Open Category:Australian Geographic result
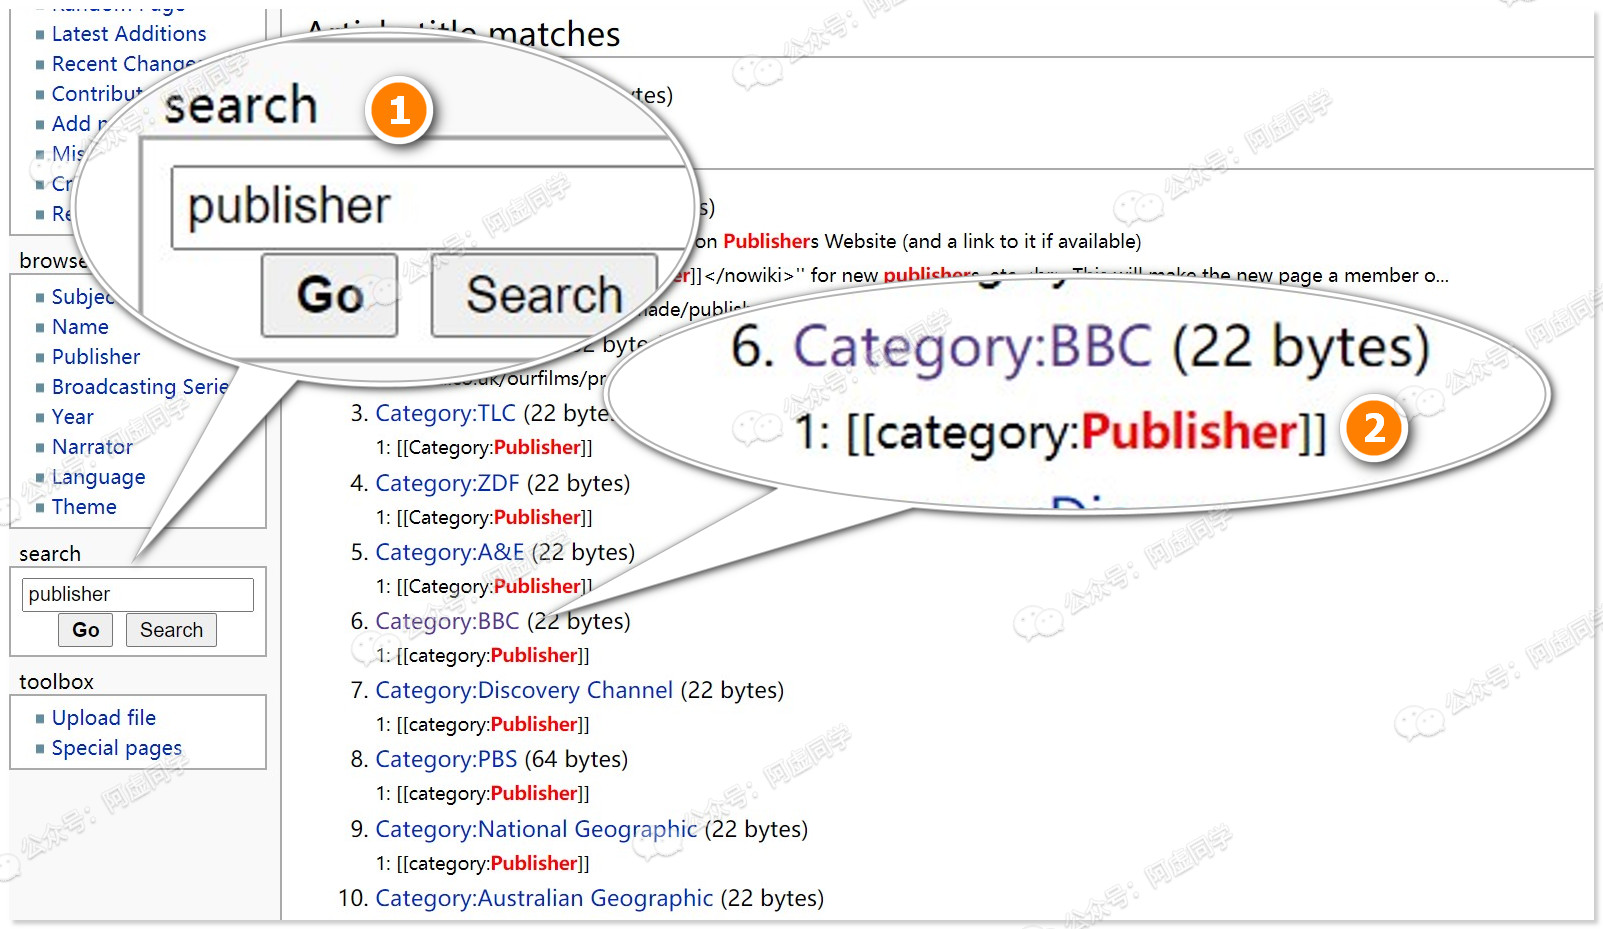Screen dimensions: 1603x929 click(x=544, y=898)
